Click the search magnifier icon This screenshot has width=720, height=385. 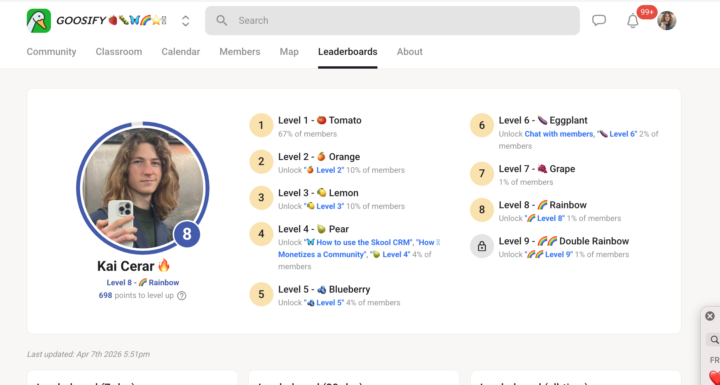pos(222,20)
